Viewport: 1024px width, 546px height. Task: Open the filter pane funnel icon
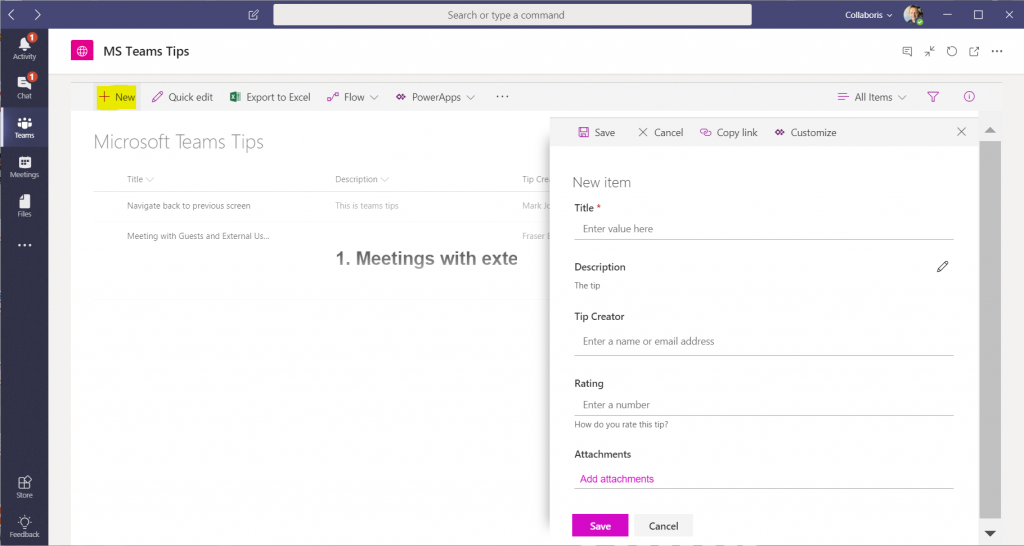933,97
